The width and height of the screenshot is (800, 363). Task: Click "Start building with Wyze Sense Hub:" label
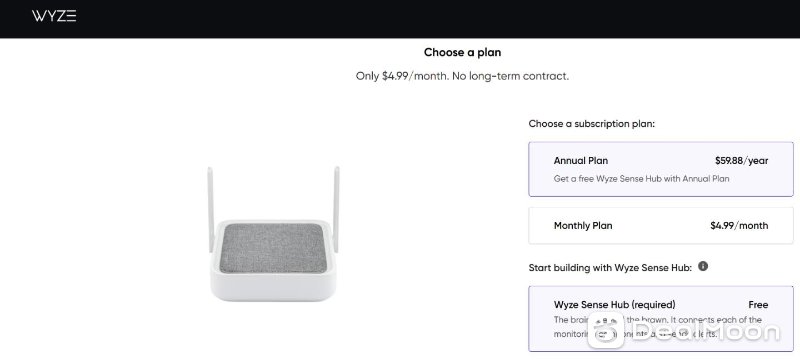610,268
